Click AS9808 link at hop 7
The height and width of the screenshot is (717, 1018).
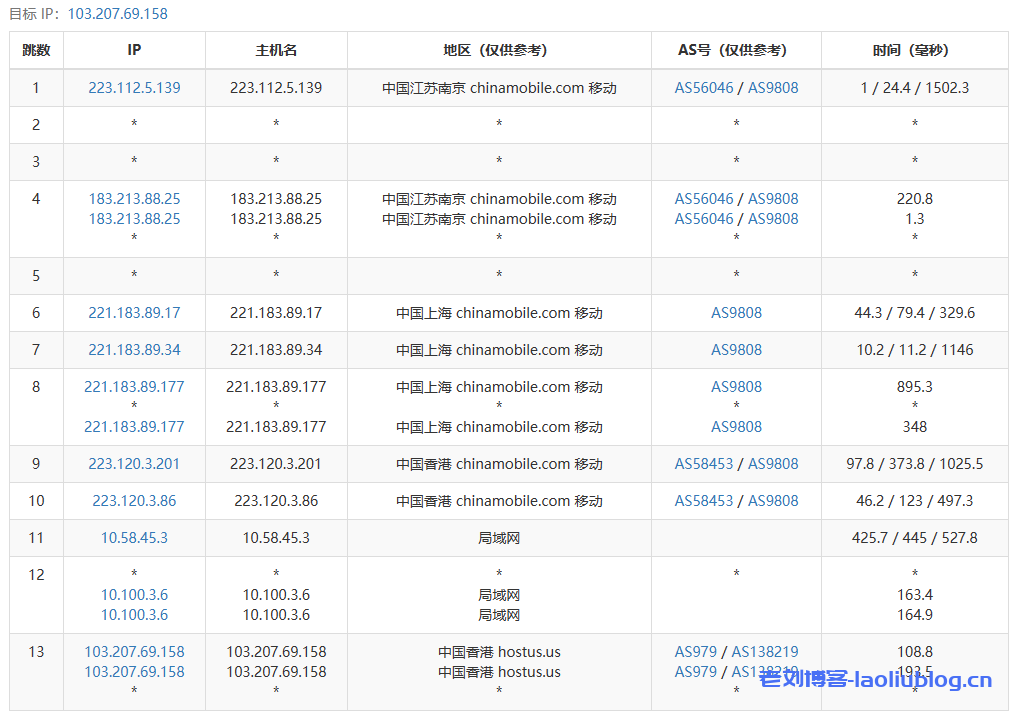[737, 349]
